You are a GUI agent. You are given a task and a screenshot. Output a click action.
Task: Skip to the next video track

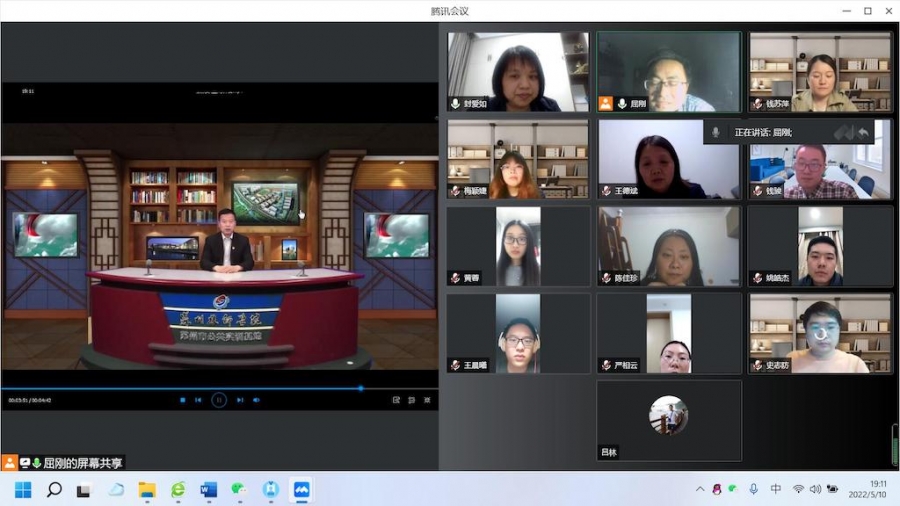tap(239, 400)
